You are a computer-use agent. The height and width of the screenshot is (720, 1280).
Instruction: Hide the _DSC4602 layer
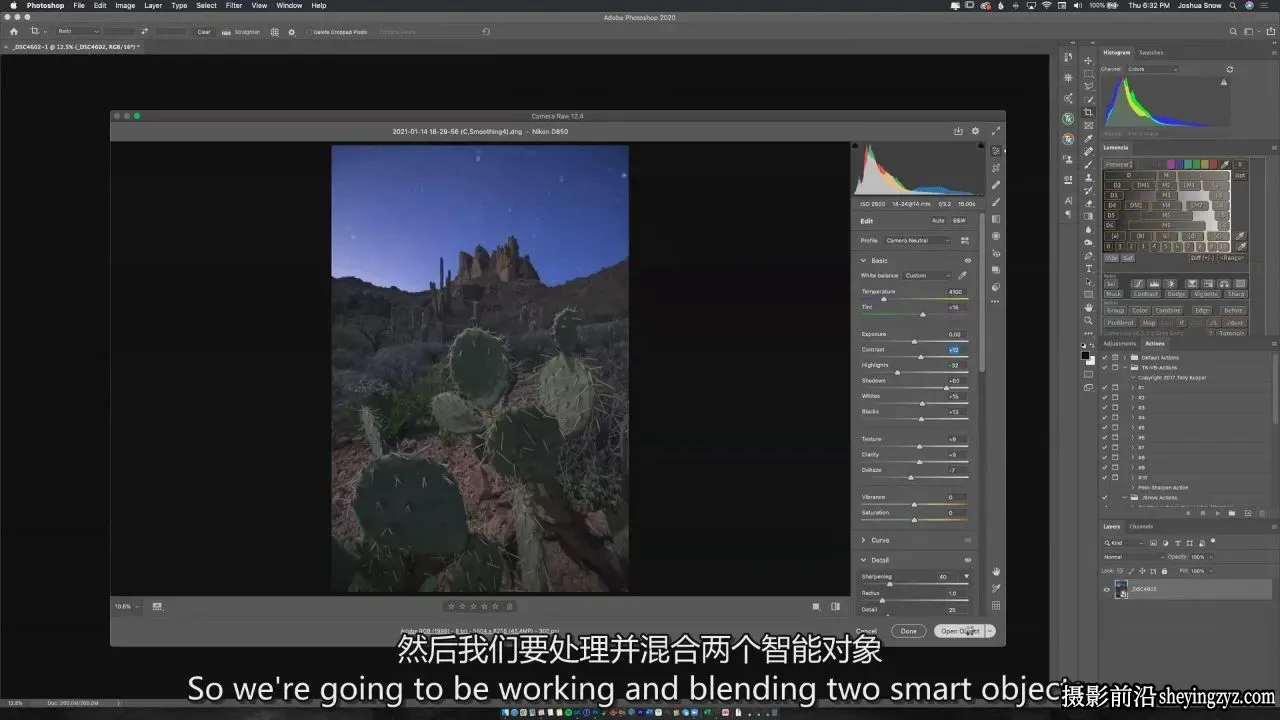point(1106,590)
